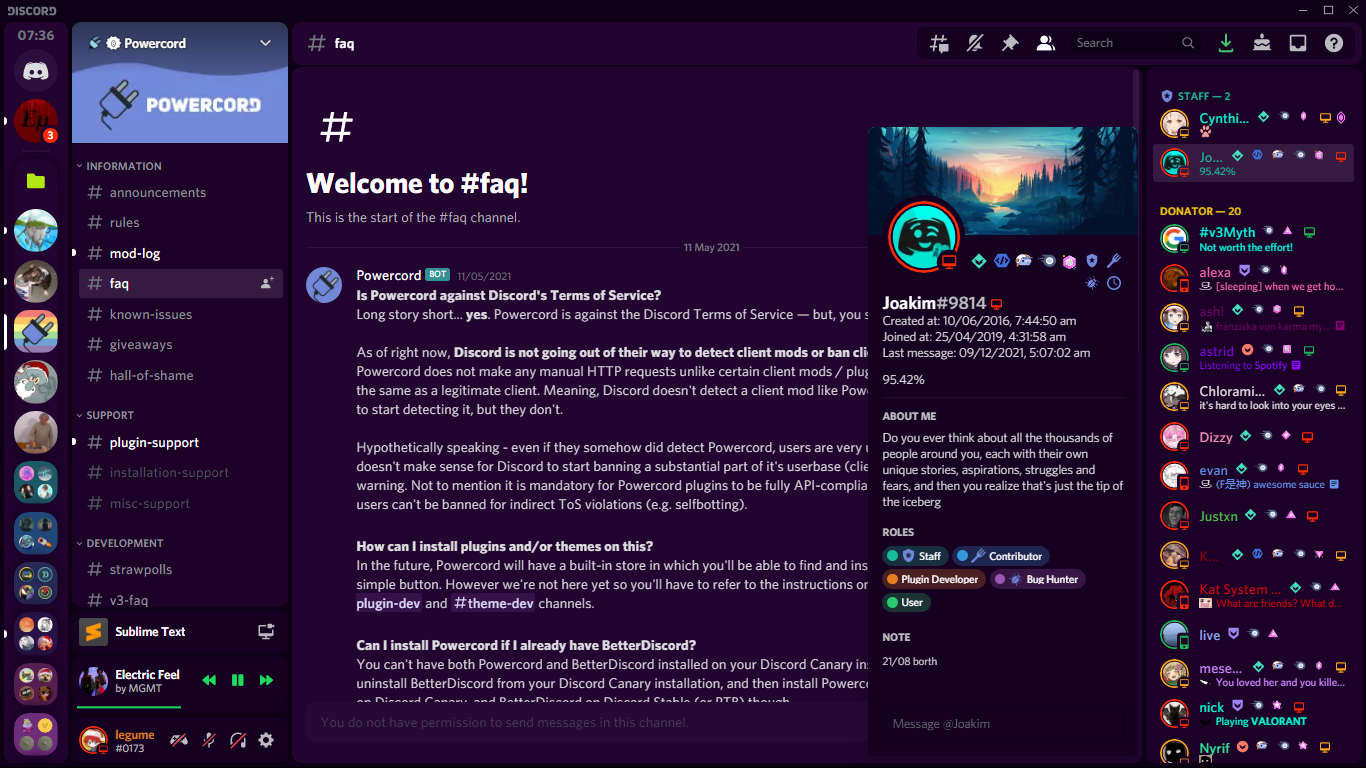The image size is (1366, 768).
Task: Click the Message @Joakim input box
Action: [x=1002, y=724]
